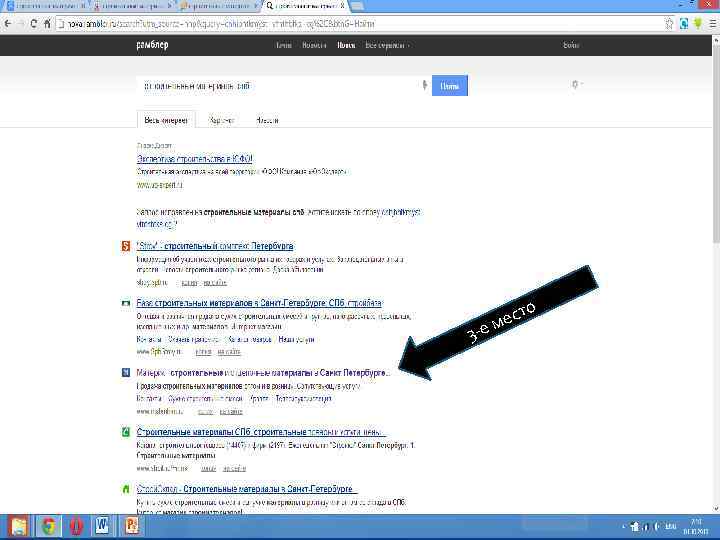The image size is (720, 540).
Task: Click the blue Найти search button
Action: [450, 86]
